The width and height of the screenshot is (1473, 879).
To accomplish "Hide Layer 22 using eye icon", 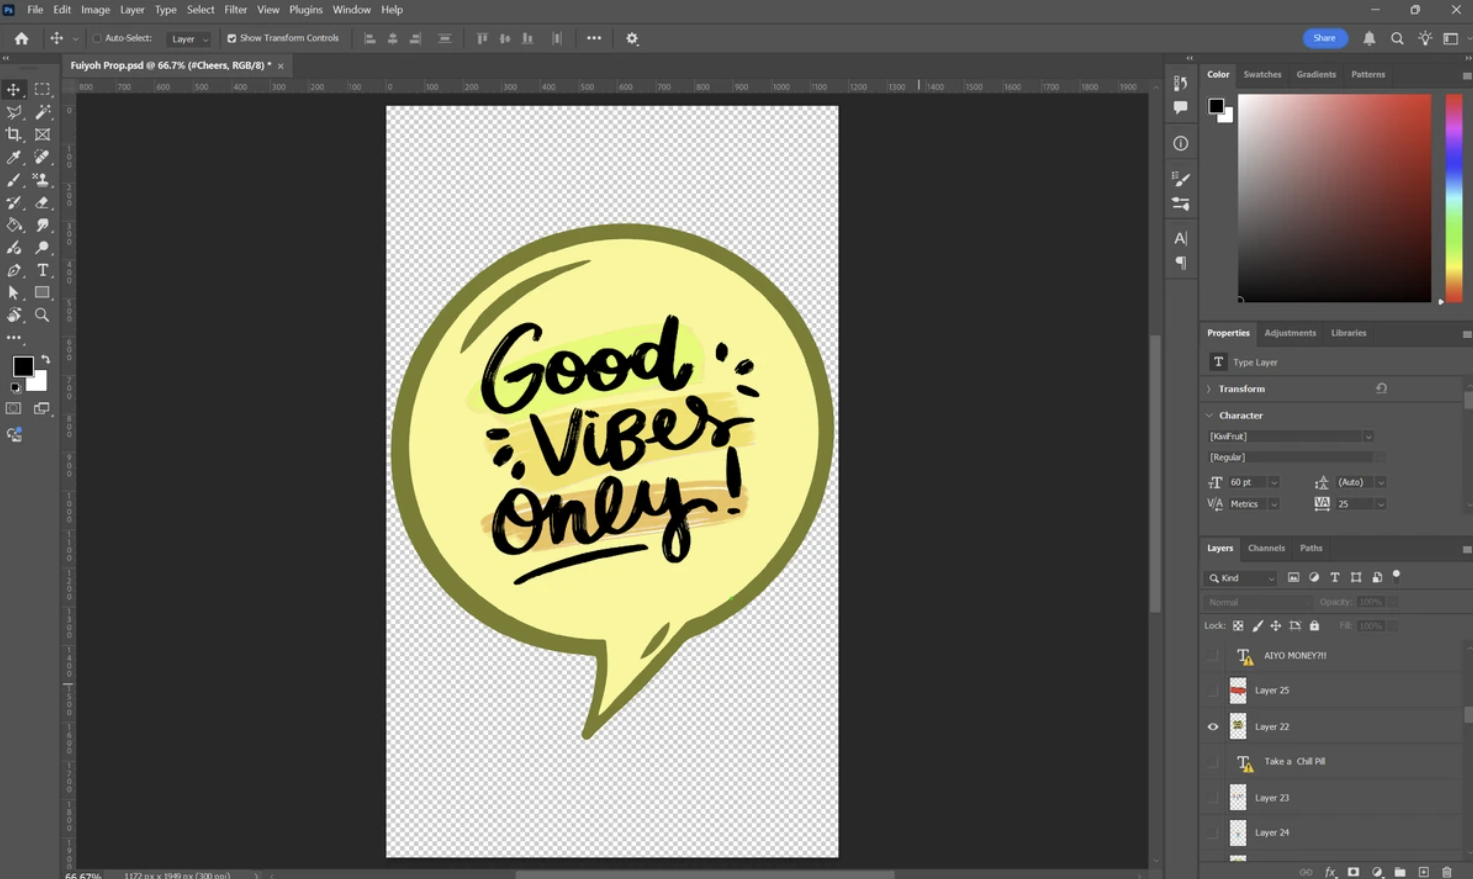I will tap(1213, 727).
